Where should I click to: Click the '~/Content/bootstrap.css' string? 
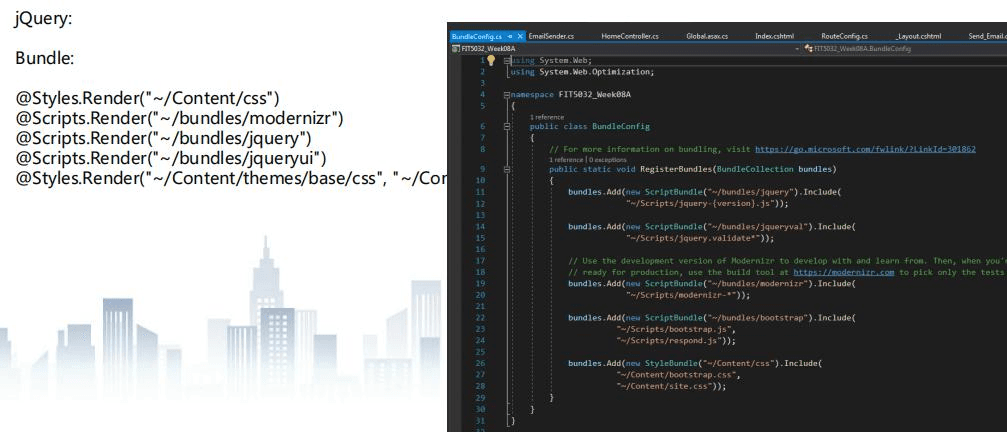coord(676,375)
